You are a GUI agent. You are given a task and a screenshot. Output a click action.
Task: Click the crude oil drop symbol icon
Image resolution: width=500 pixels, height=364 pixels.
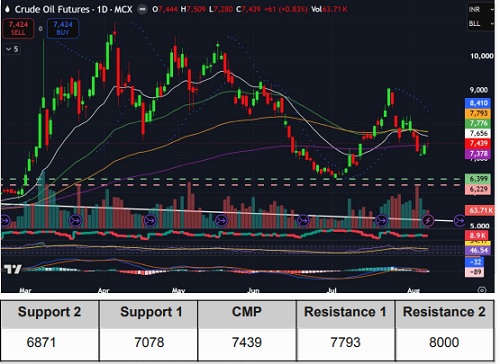7,9
